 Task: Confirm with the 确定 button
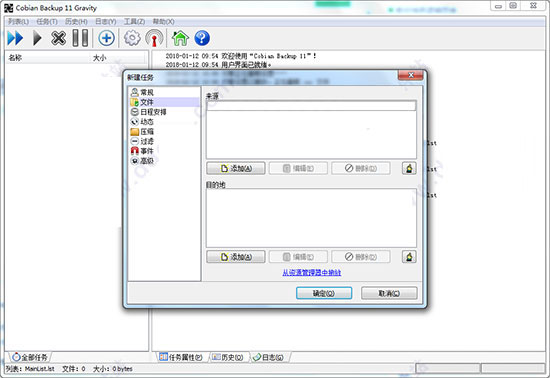(324, 293)
